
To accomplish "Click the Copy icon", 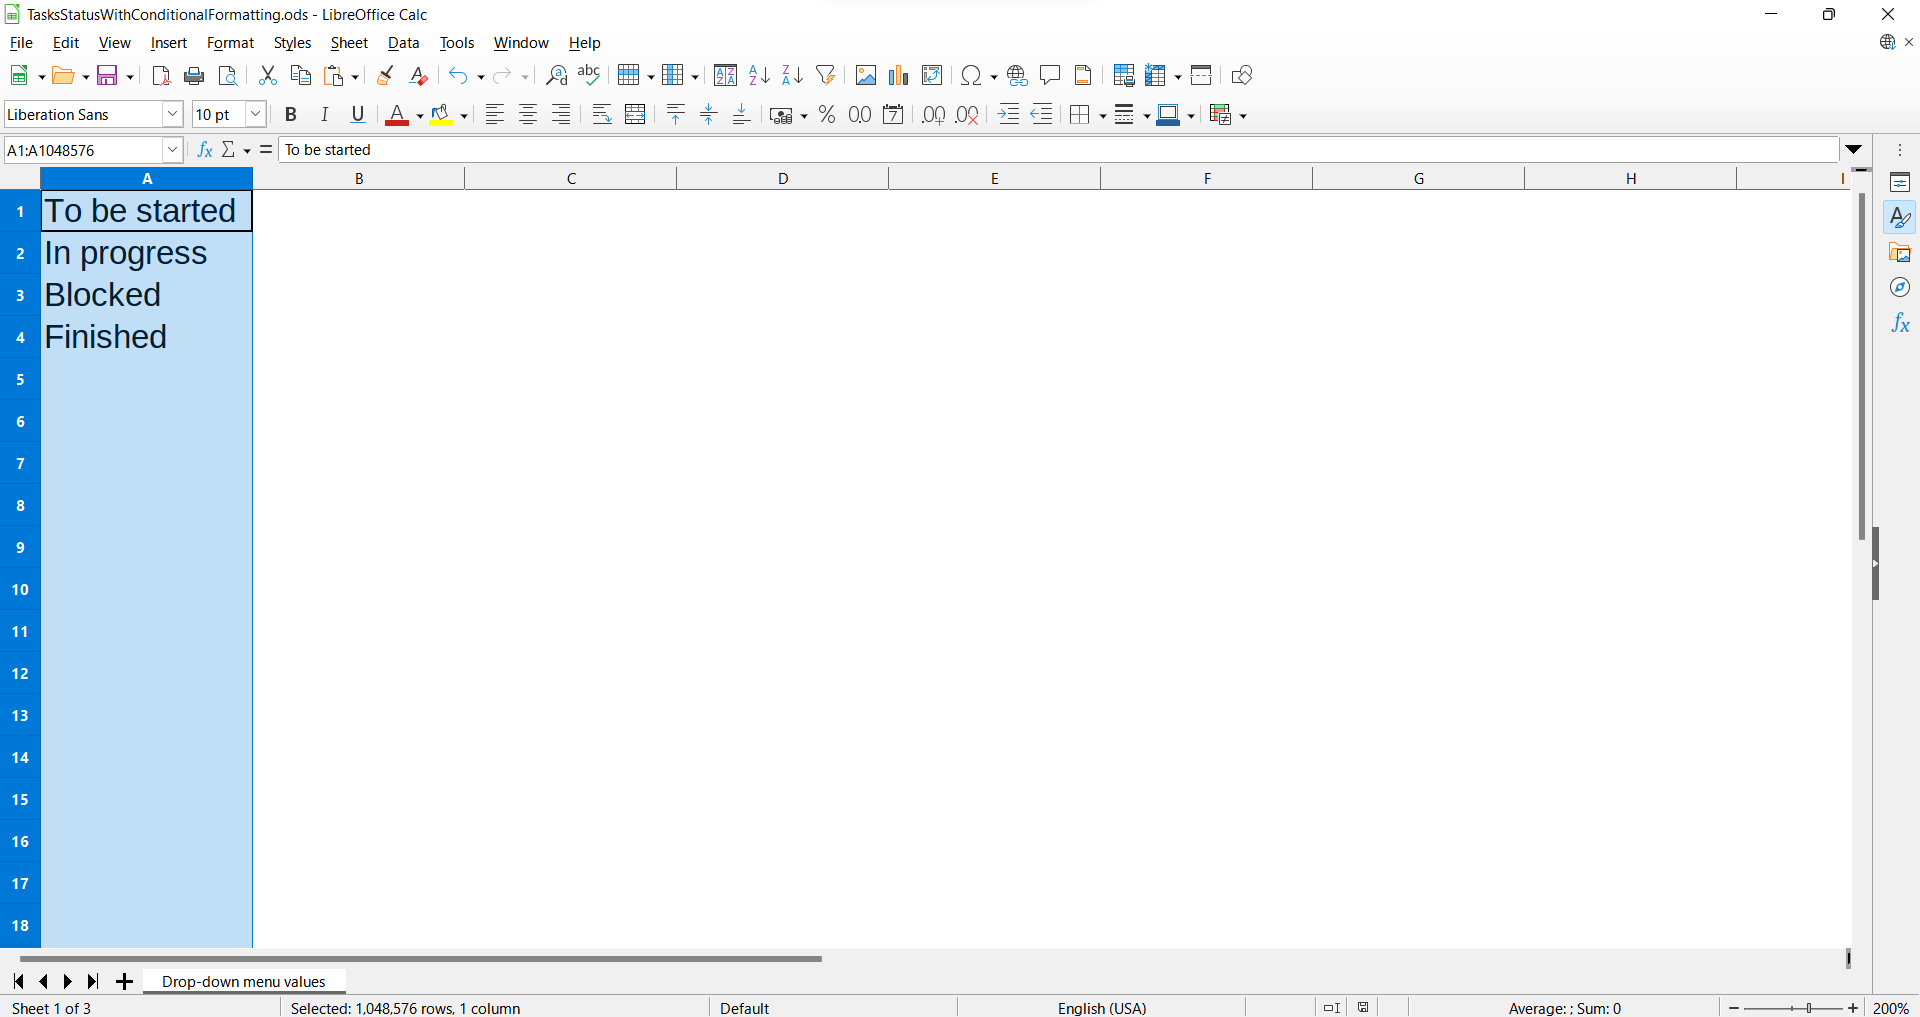I will [x=300, y=76].
